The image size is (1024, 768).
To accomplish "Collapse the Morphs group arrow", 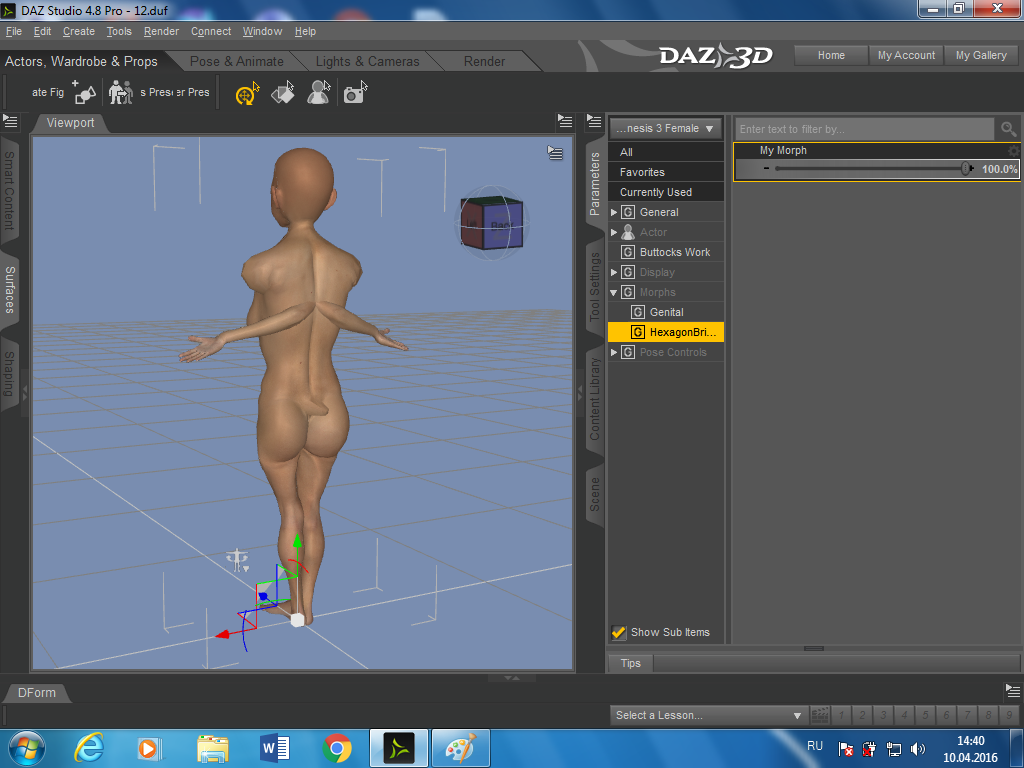I will coord(614,292).
